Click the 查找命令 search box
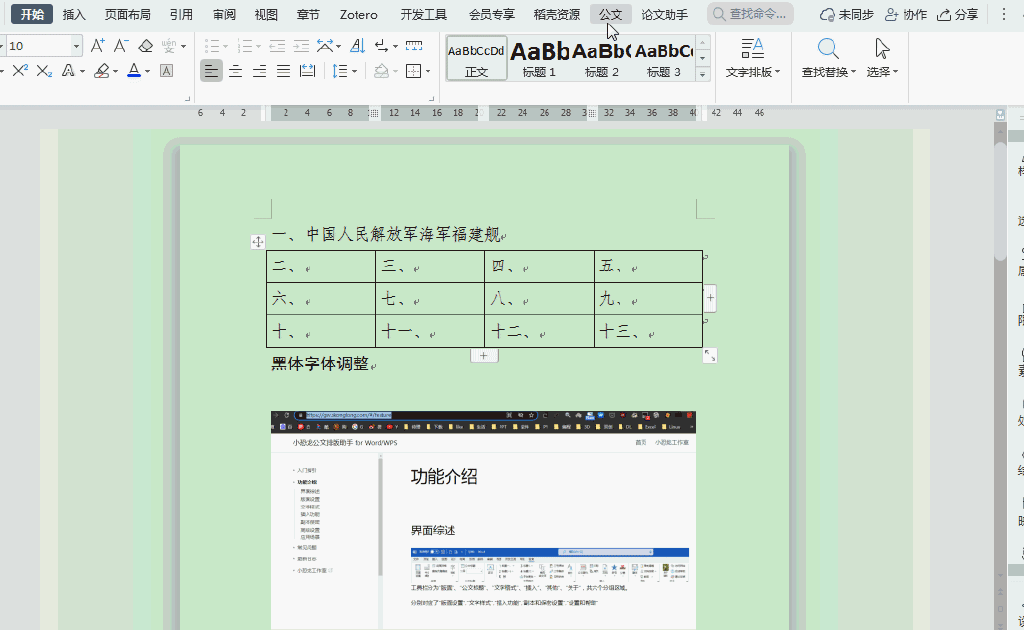1024x630 pixels. click(750, 14)
